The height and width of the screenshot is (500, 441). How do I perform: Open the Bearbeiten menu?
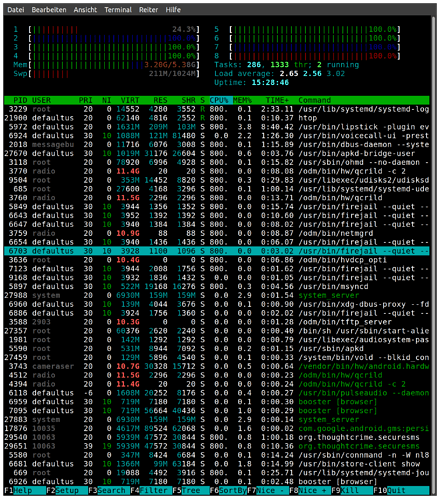click(49, 10)
